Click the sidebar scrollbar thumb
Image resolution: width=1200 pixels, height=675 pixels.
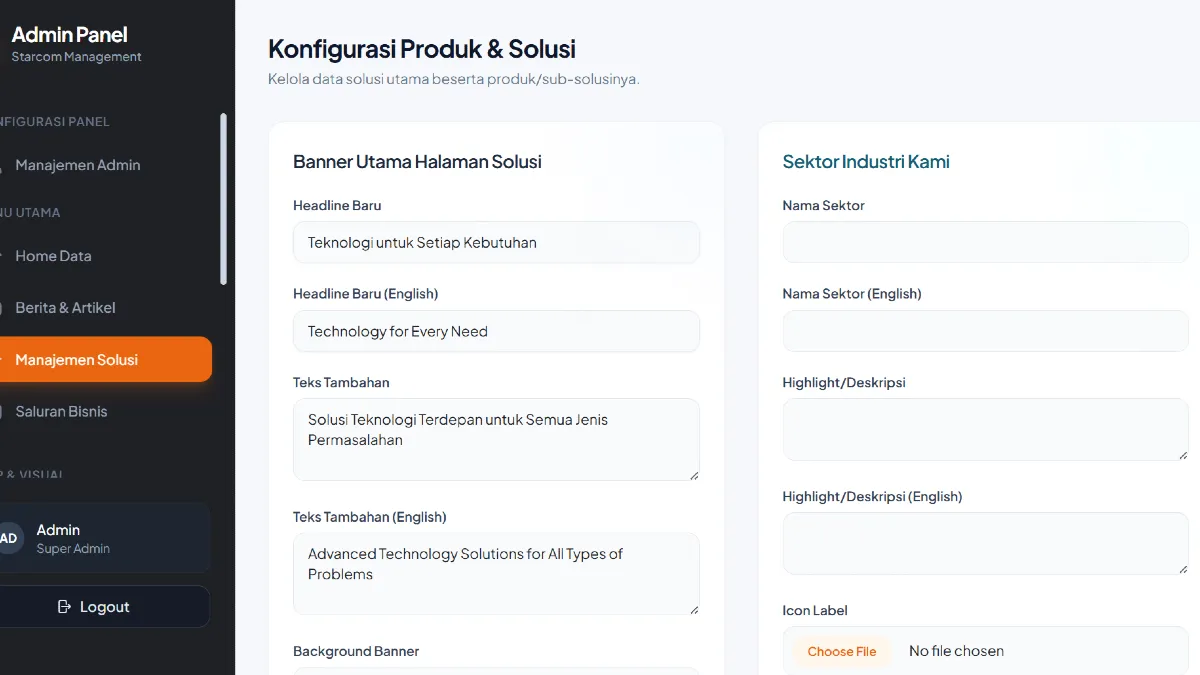click(x=223, y=199)
